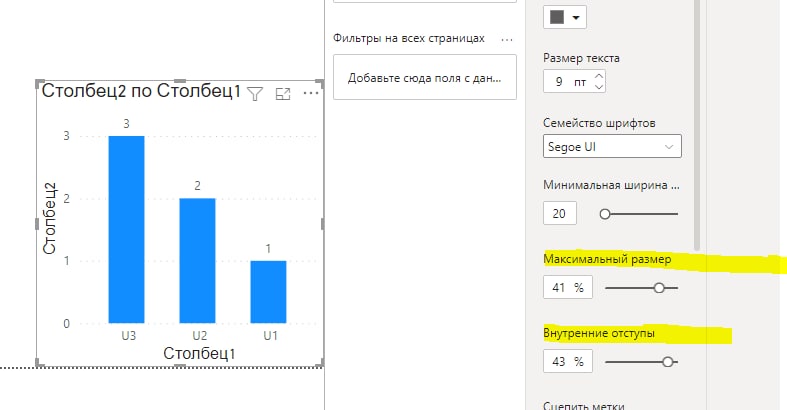Click the Столбец2 y-axis title
This screenshot has width=787, height=410.
(50, 218)
